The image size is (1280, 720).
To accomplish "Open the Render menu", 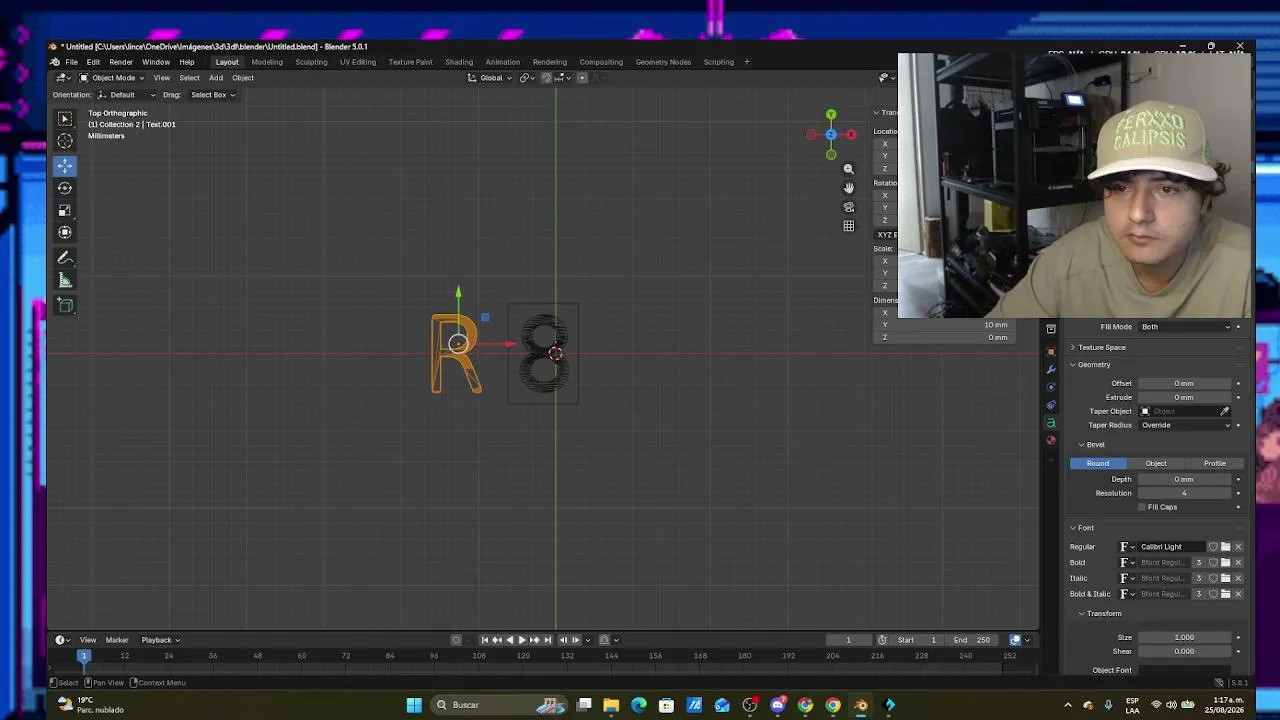I will [121, 62].
